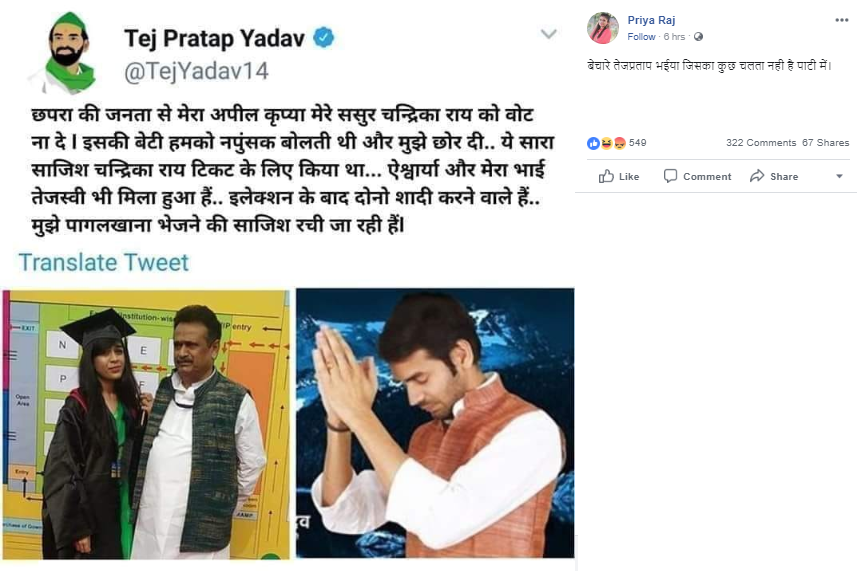The height and width of the screenshot is (571, 857).
Task: Click the blue verified badge beside Tej Pratap Yadav
Action: pyautogui.click(x=324, y=38)
